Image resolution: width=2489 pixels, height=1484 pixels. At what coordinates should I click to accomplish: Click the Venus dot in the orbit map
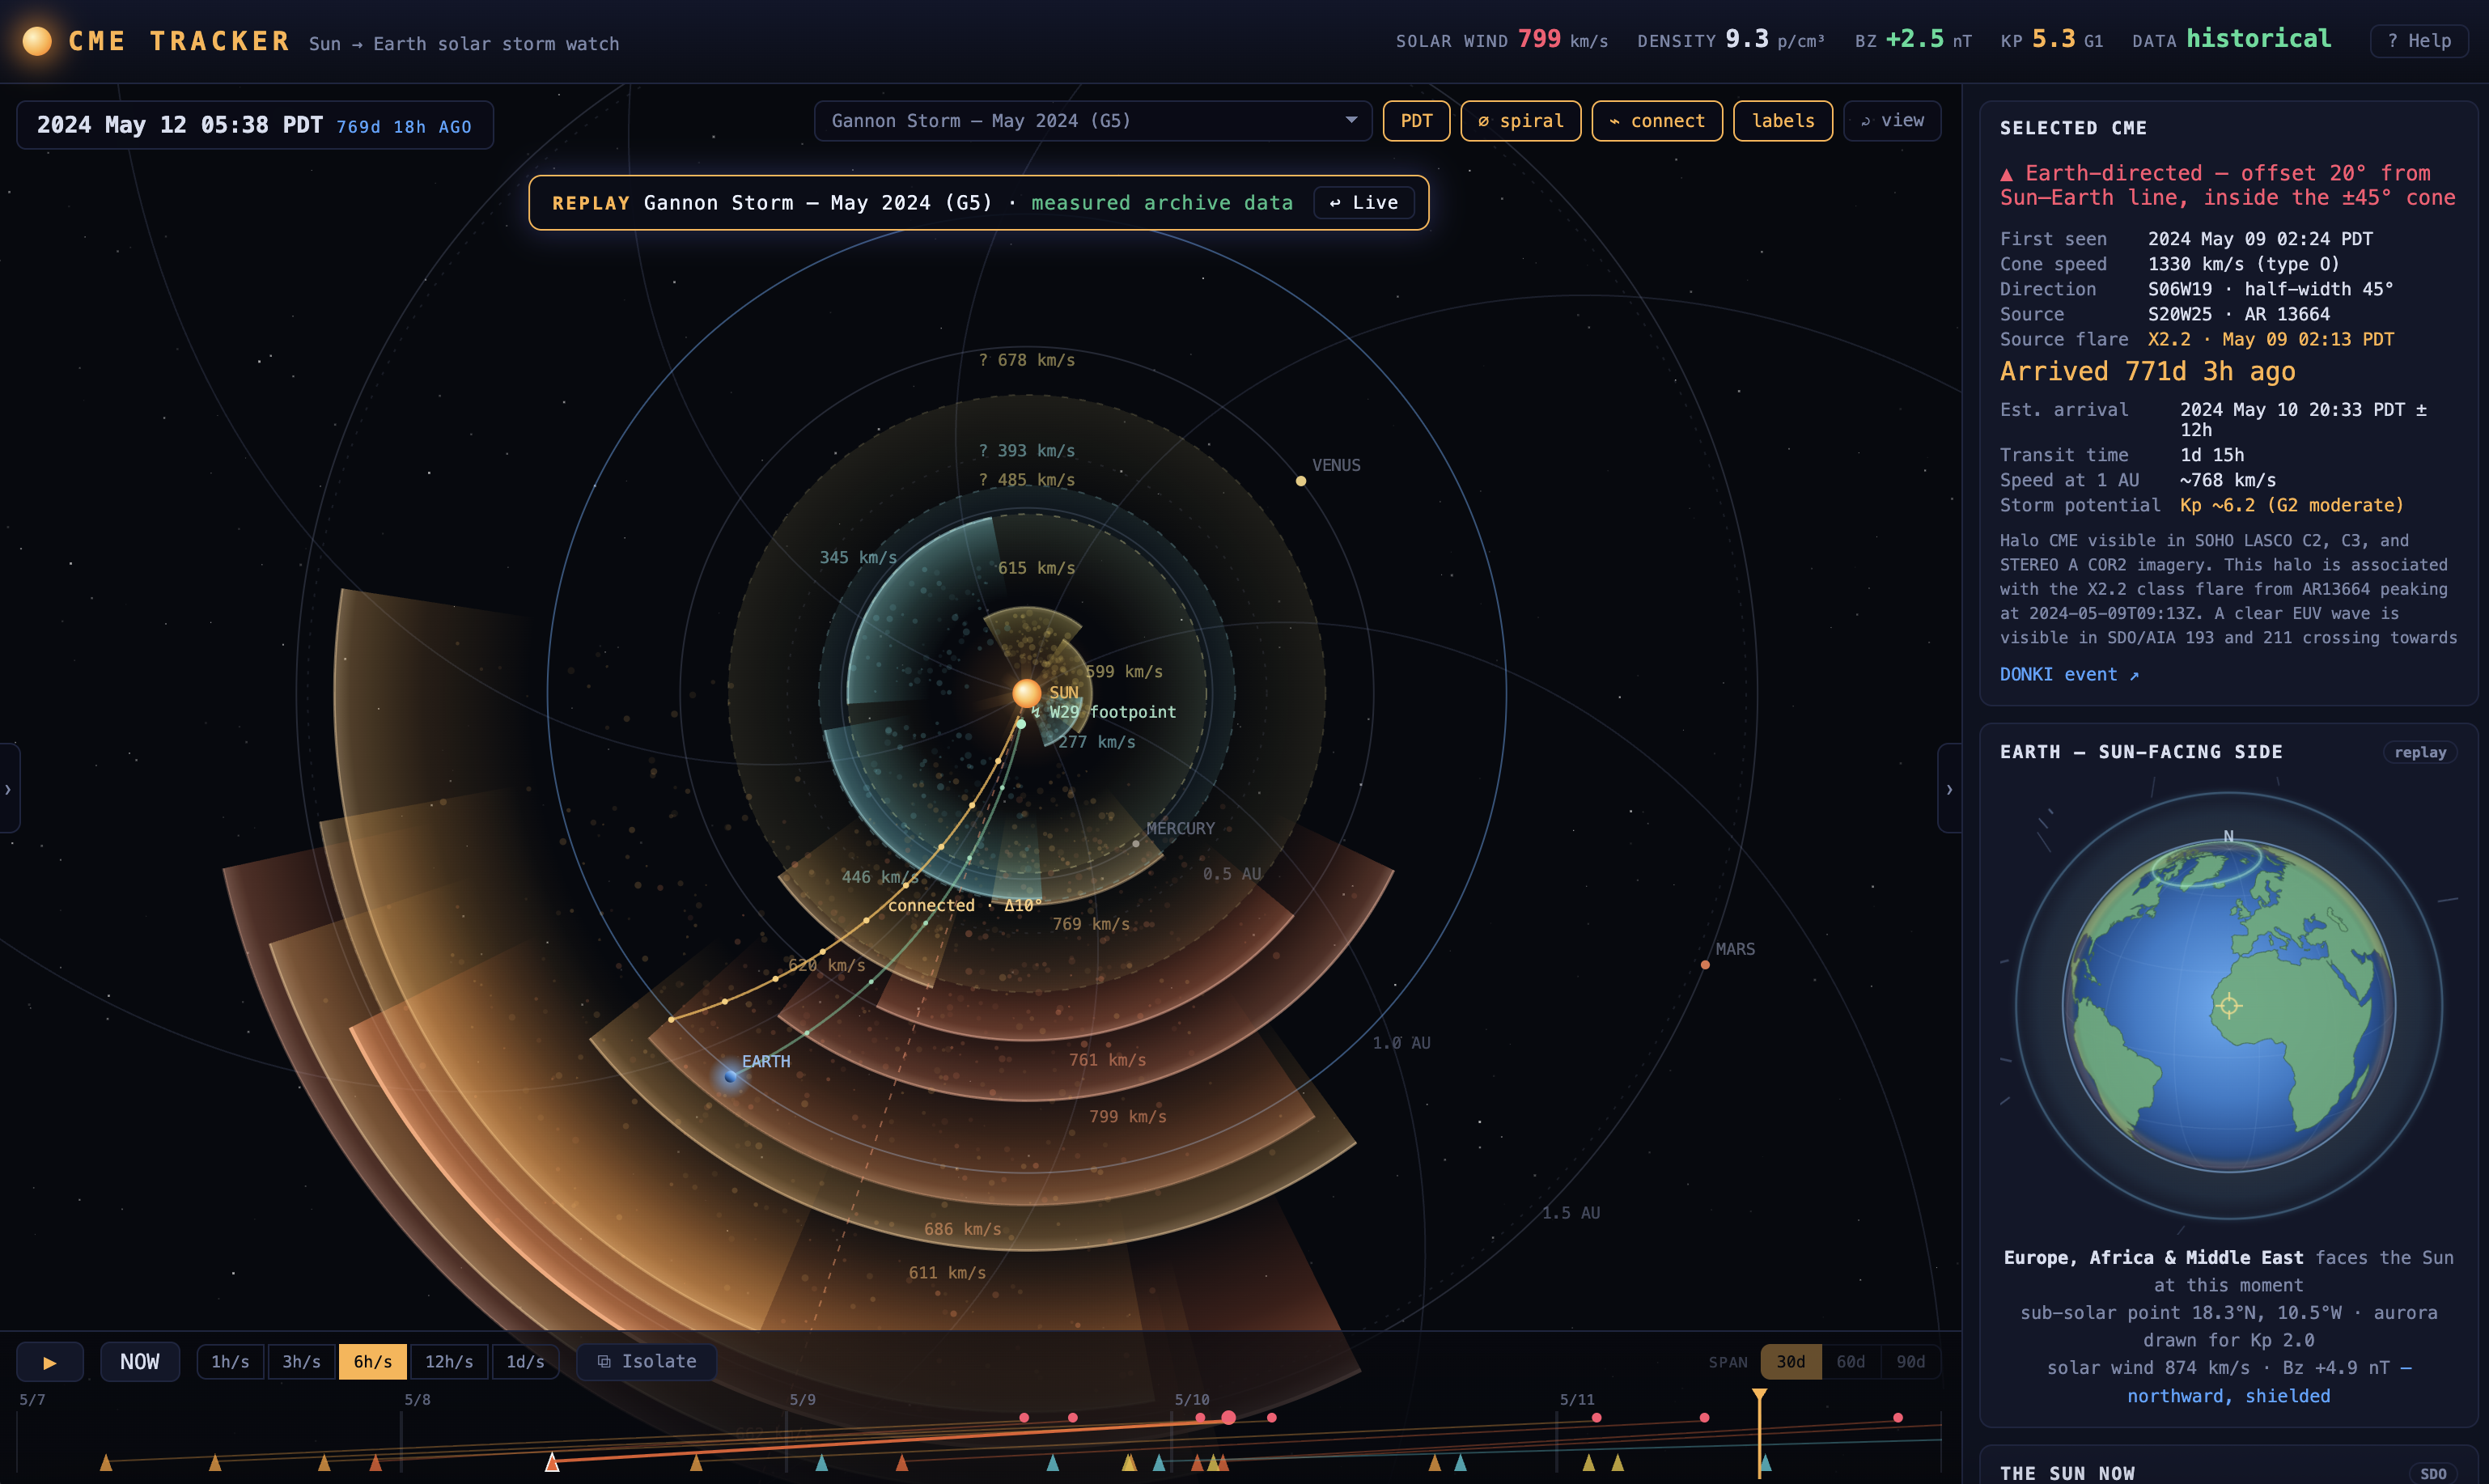point(1301,481)
